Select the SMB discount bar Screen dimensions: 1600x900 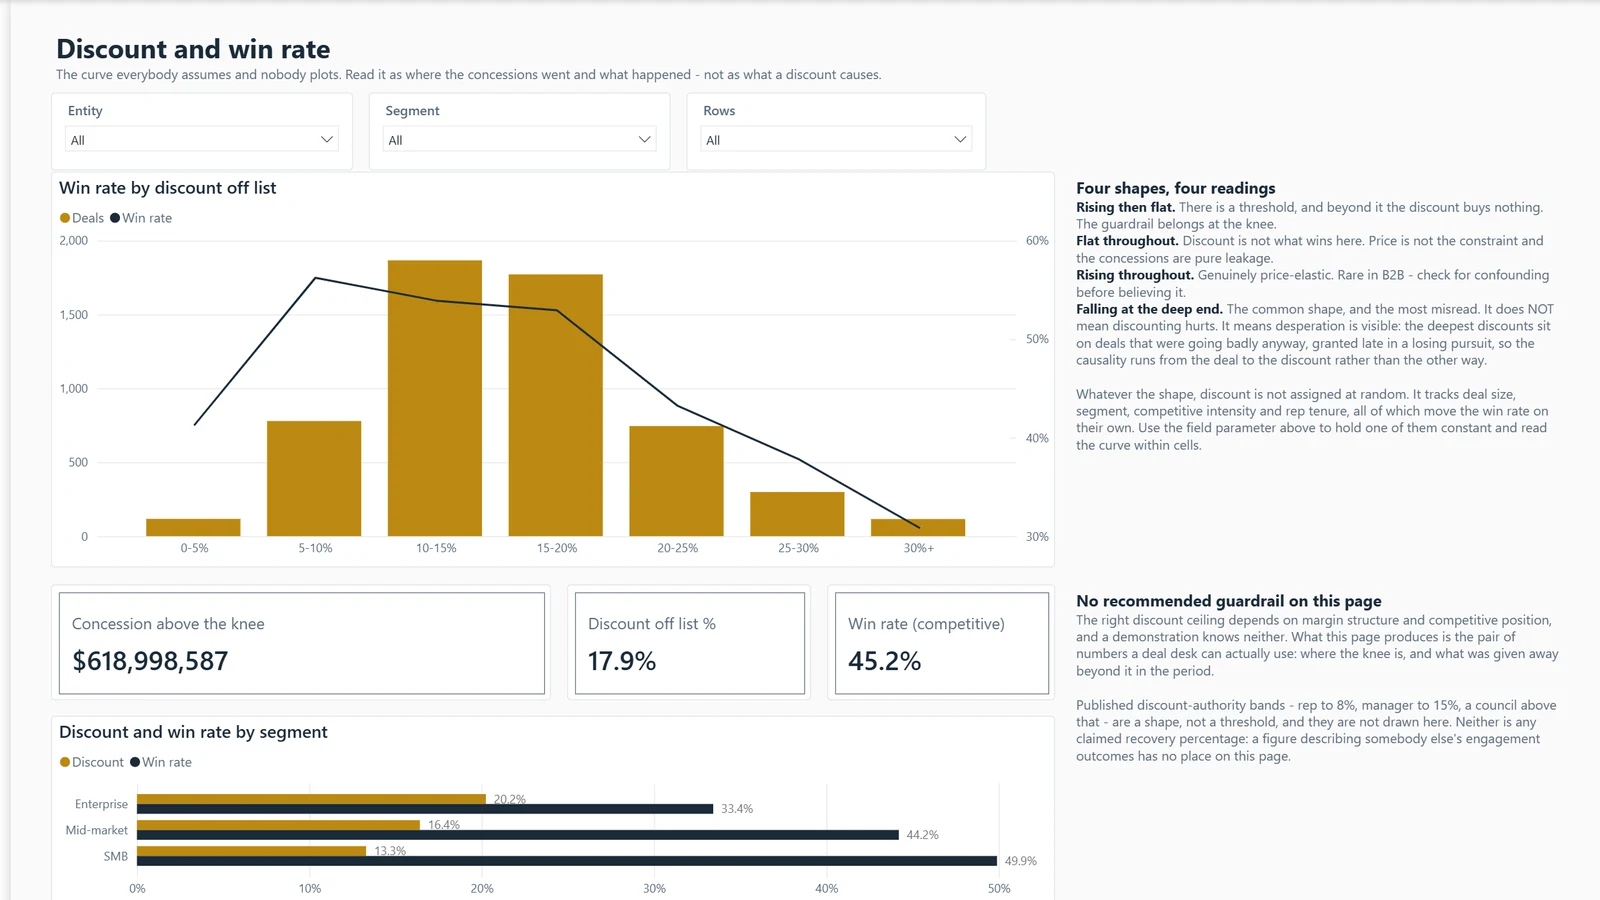coord(251,851)
